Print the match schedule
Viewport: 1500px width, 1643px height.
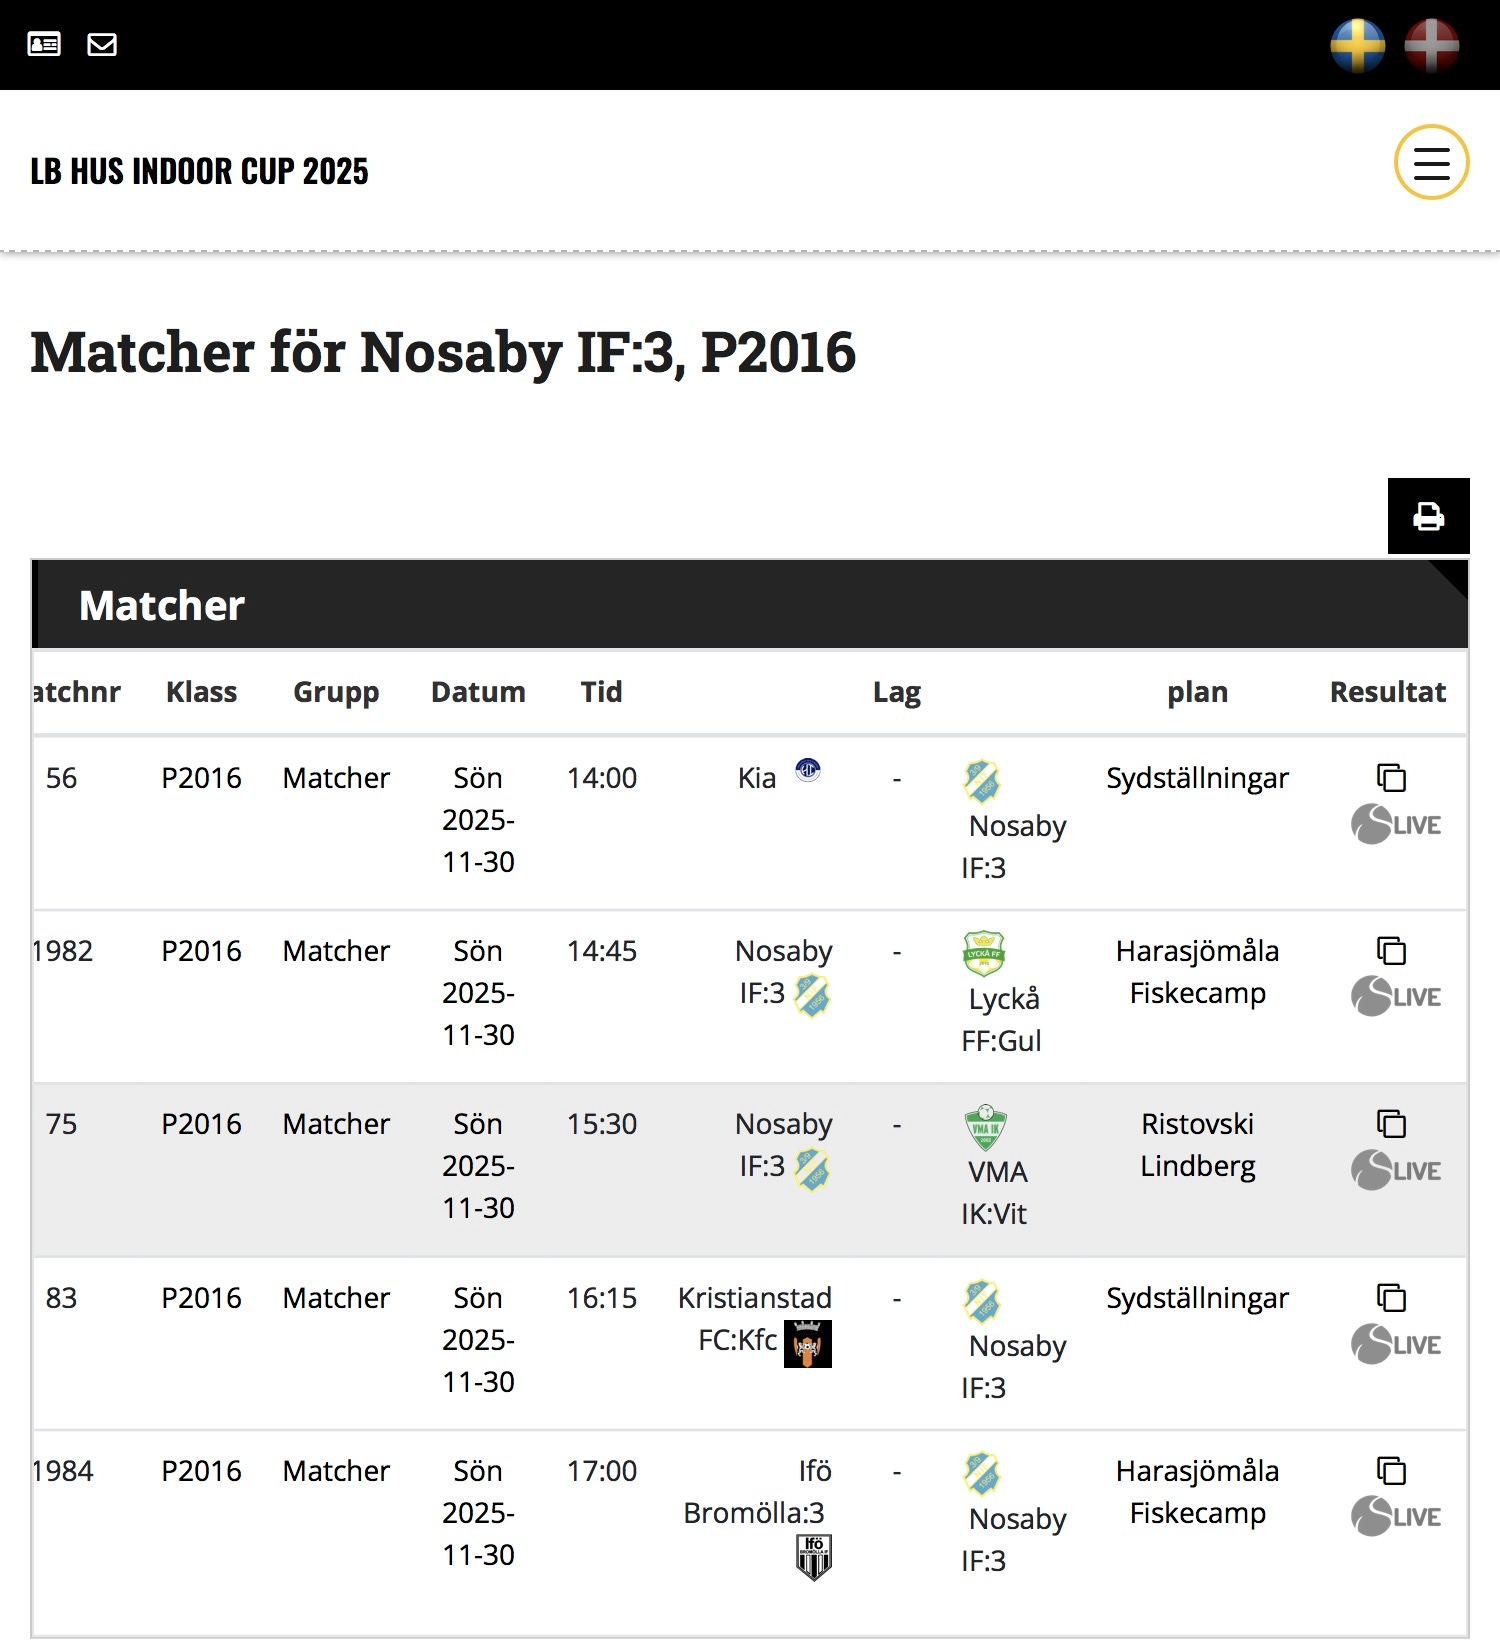1428,516
